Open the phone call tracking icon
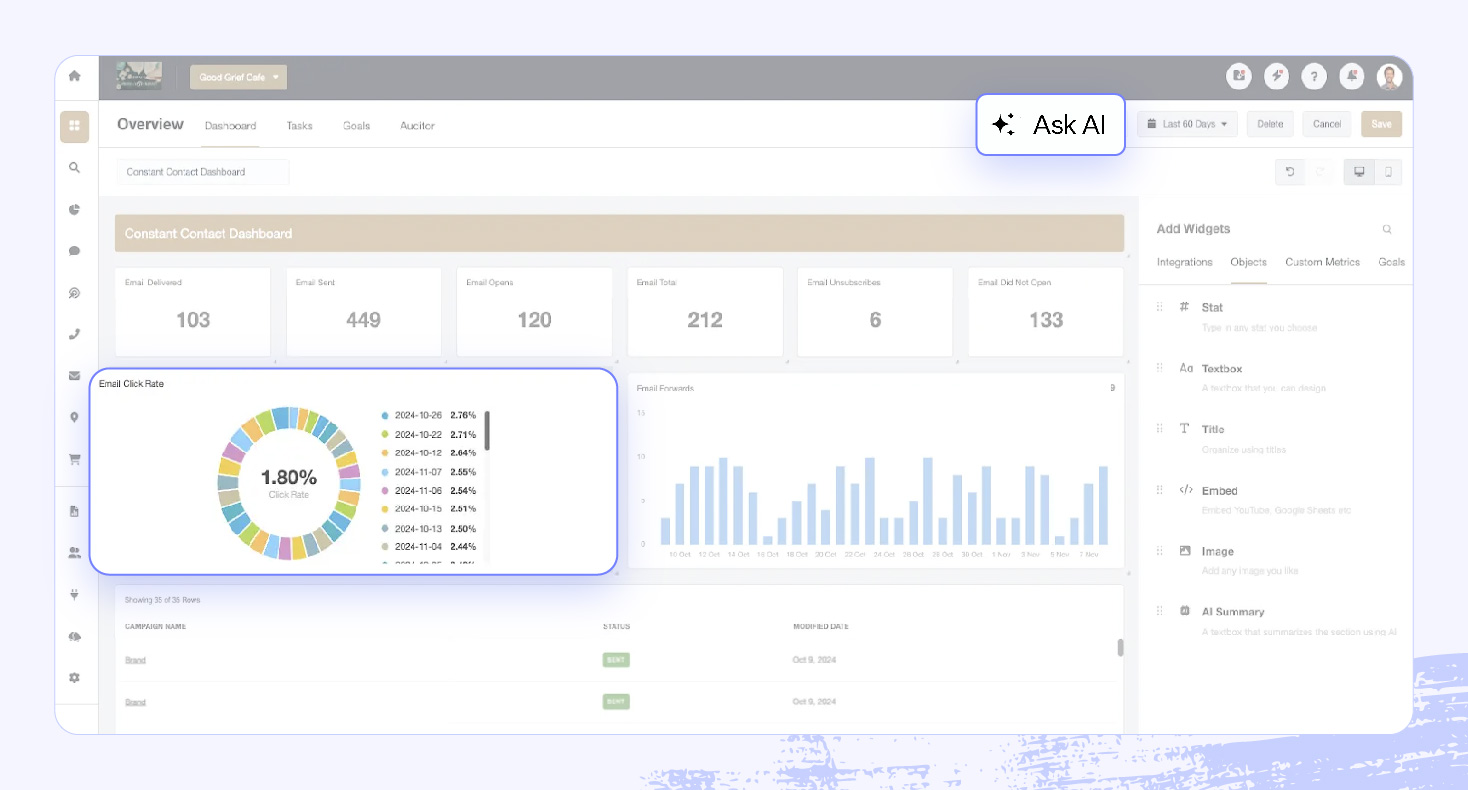This screenshot has width=1468, height=790. pos(74,334)
